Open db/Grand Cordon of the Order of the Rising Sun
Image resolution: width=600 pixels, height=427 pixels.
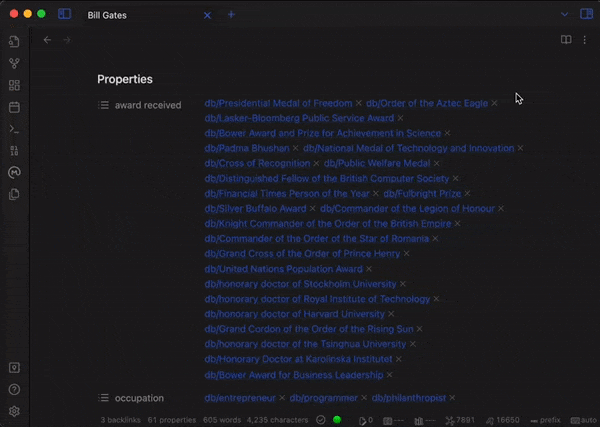309,329
